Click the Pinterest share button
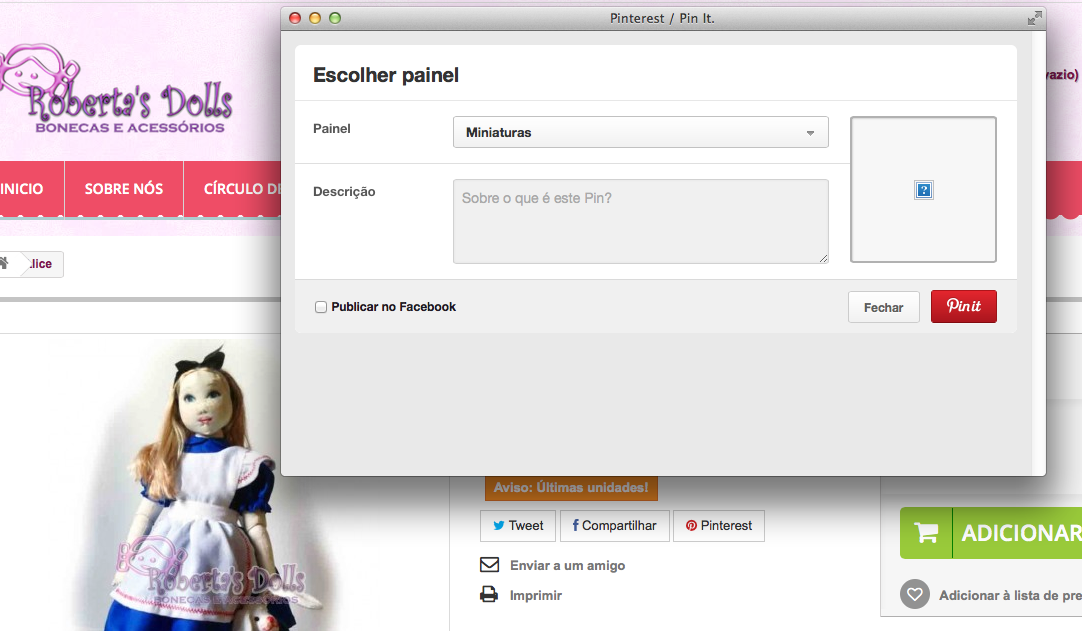The image size is (1082, 631). 718,525
